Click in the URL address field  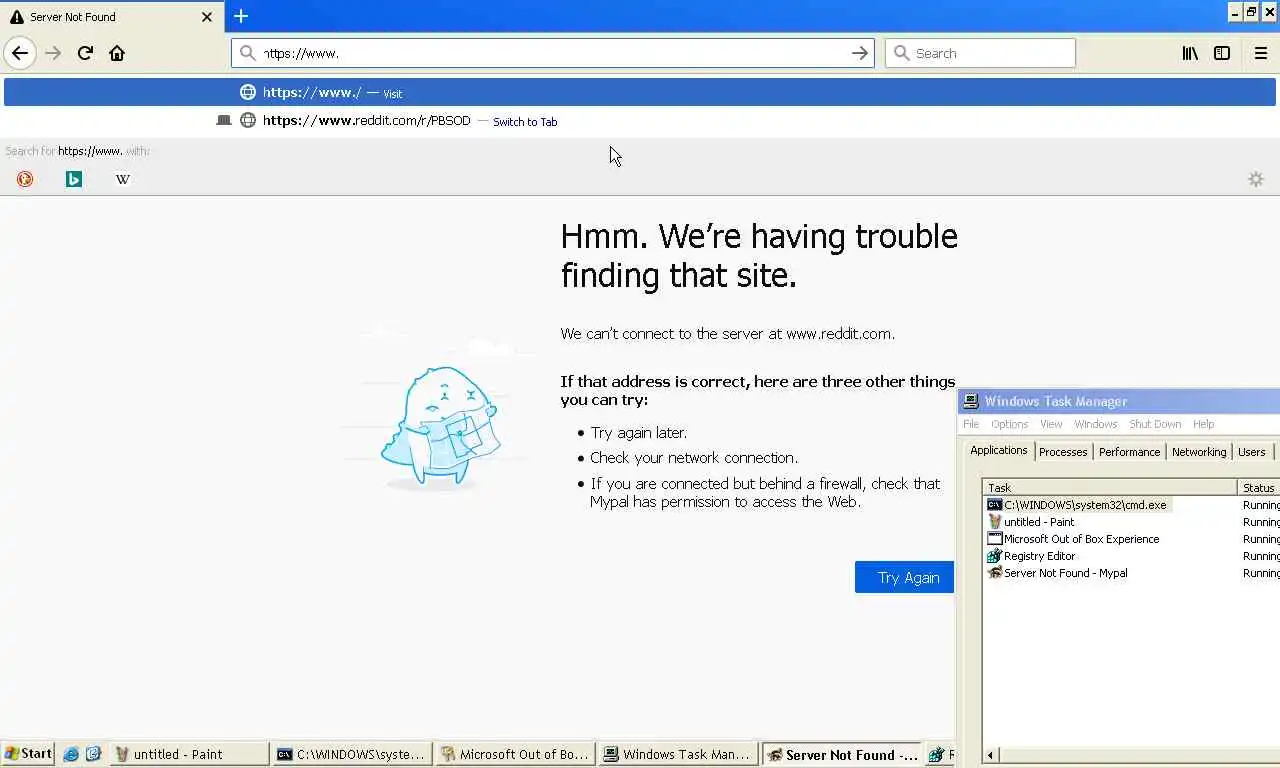pos(552,53)
